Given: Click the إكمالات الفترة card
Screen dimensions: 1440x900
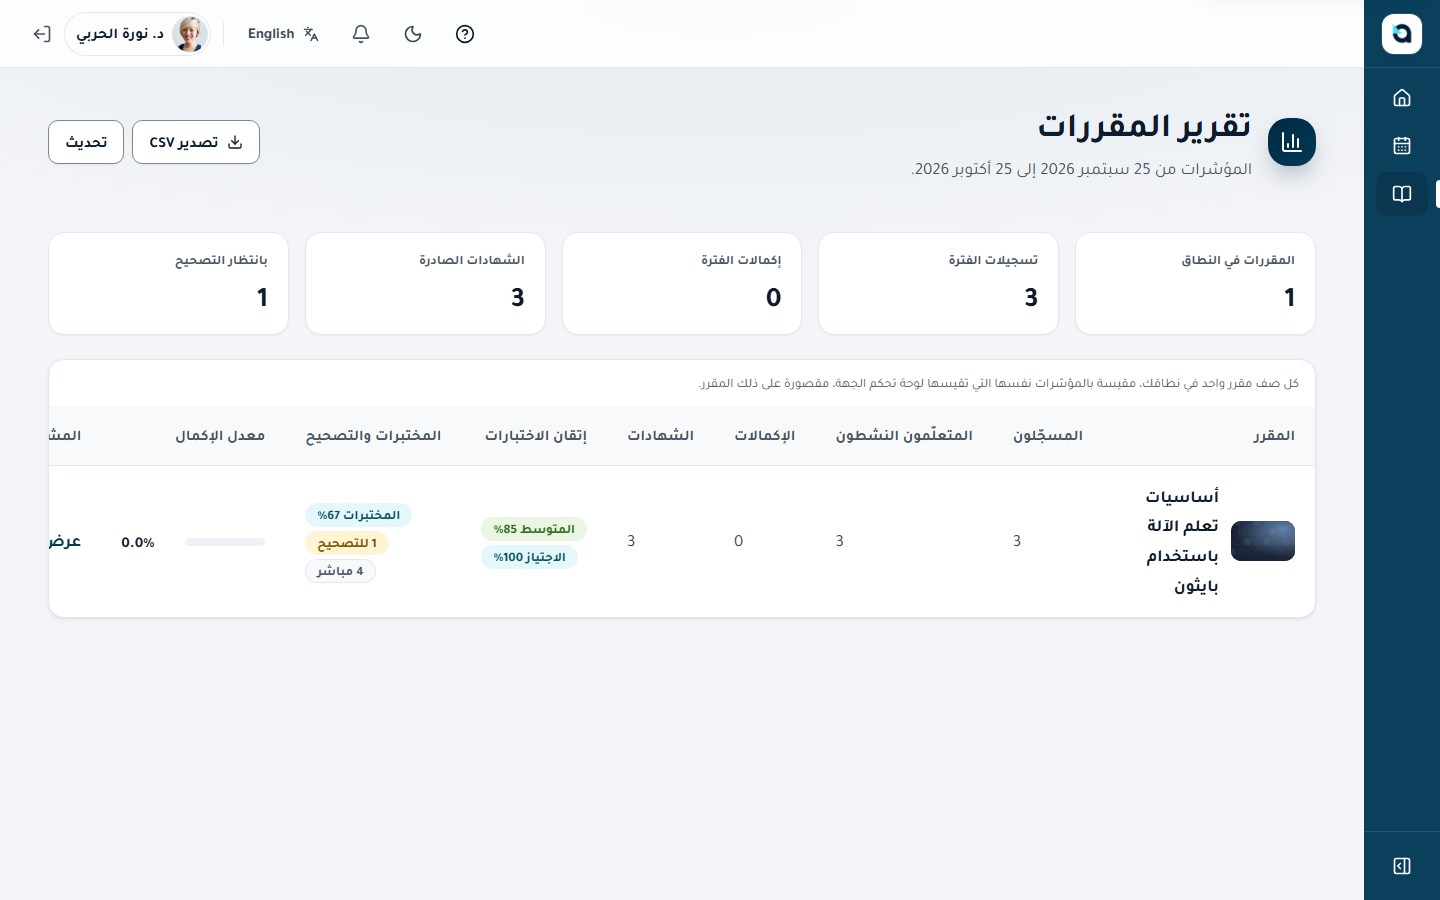Looking at the screenshot, I should click(682, 284).
